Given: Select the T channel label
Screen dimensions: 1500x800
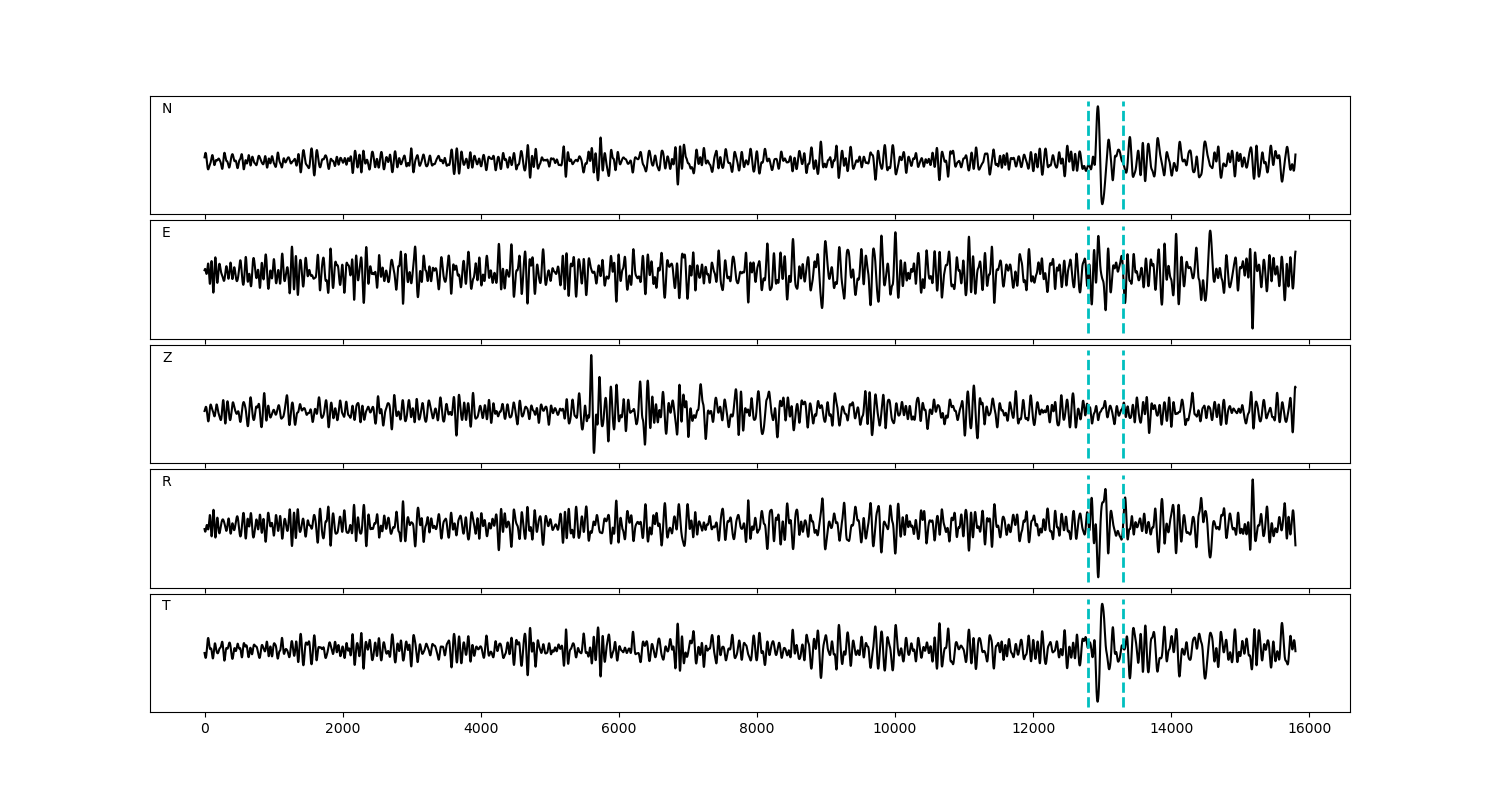Looking at the screenshot, I should coord(166,606).
